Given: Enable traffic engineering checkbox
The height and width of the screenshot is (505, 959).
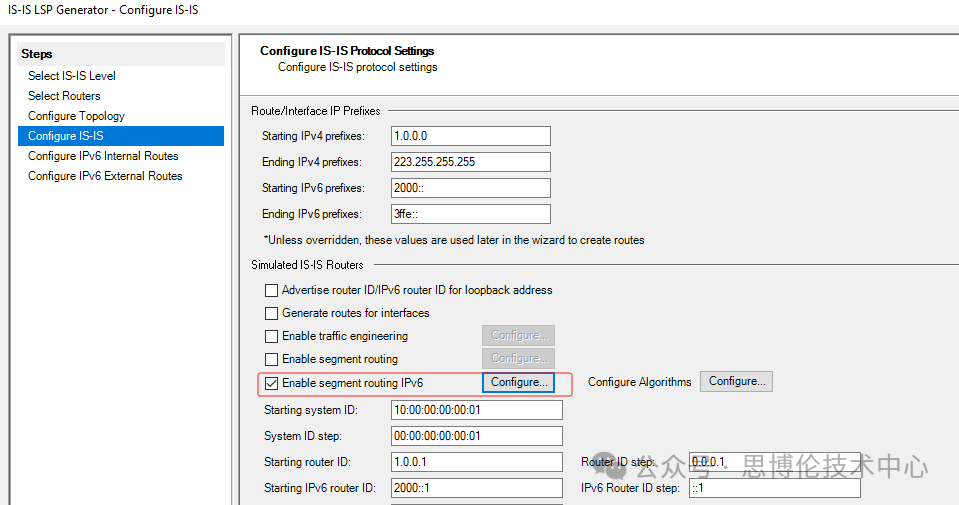Looking at the screenshot, I should tap(271, 336).
